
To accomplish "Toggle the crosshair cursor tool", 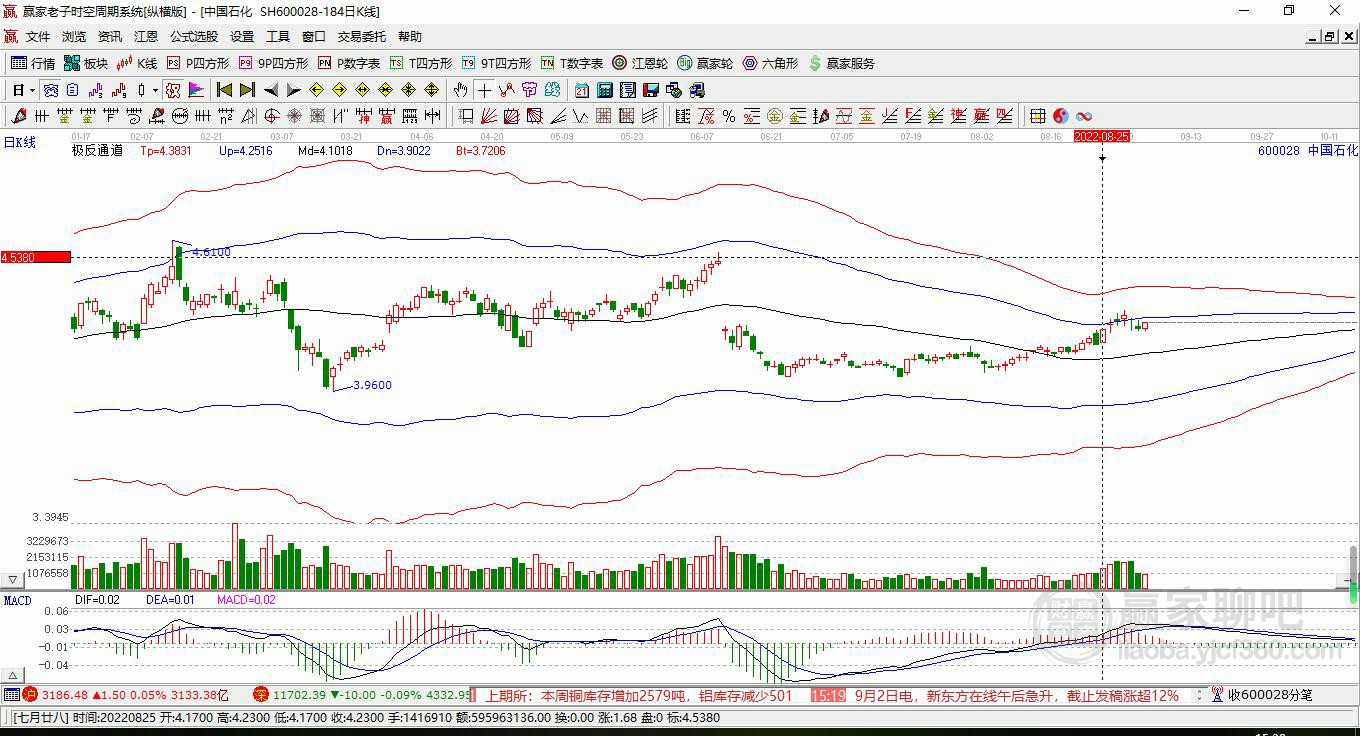I will click(484, 90).
